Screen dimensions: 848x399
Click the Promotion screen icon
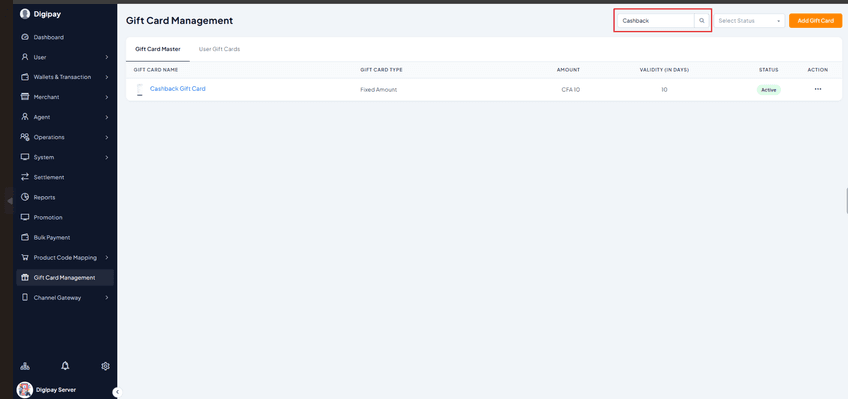click(25, 217)
